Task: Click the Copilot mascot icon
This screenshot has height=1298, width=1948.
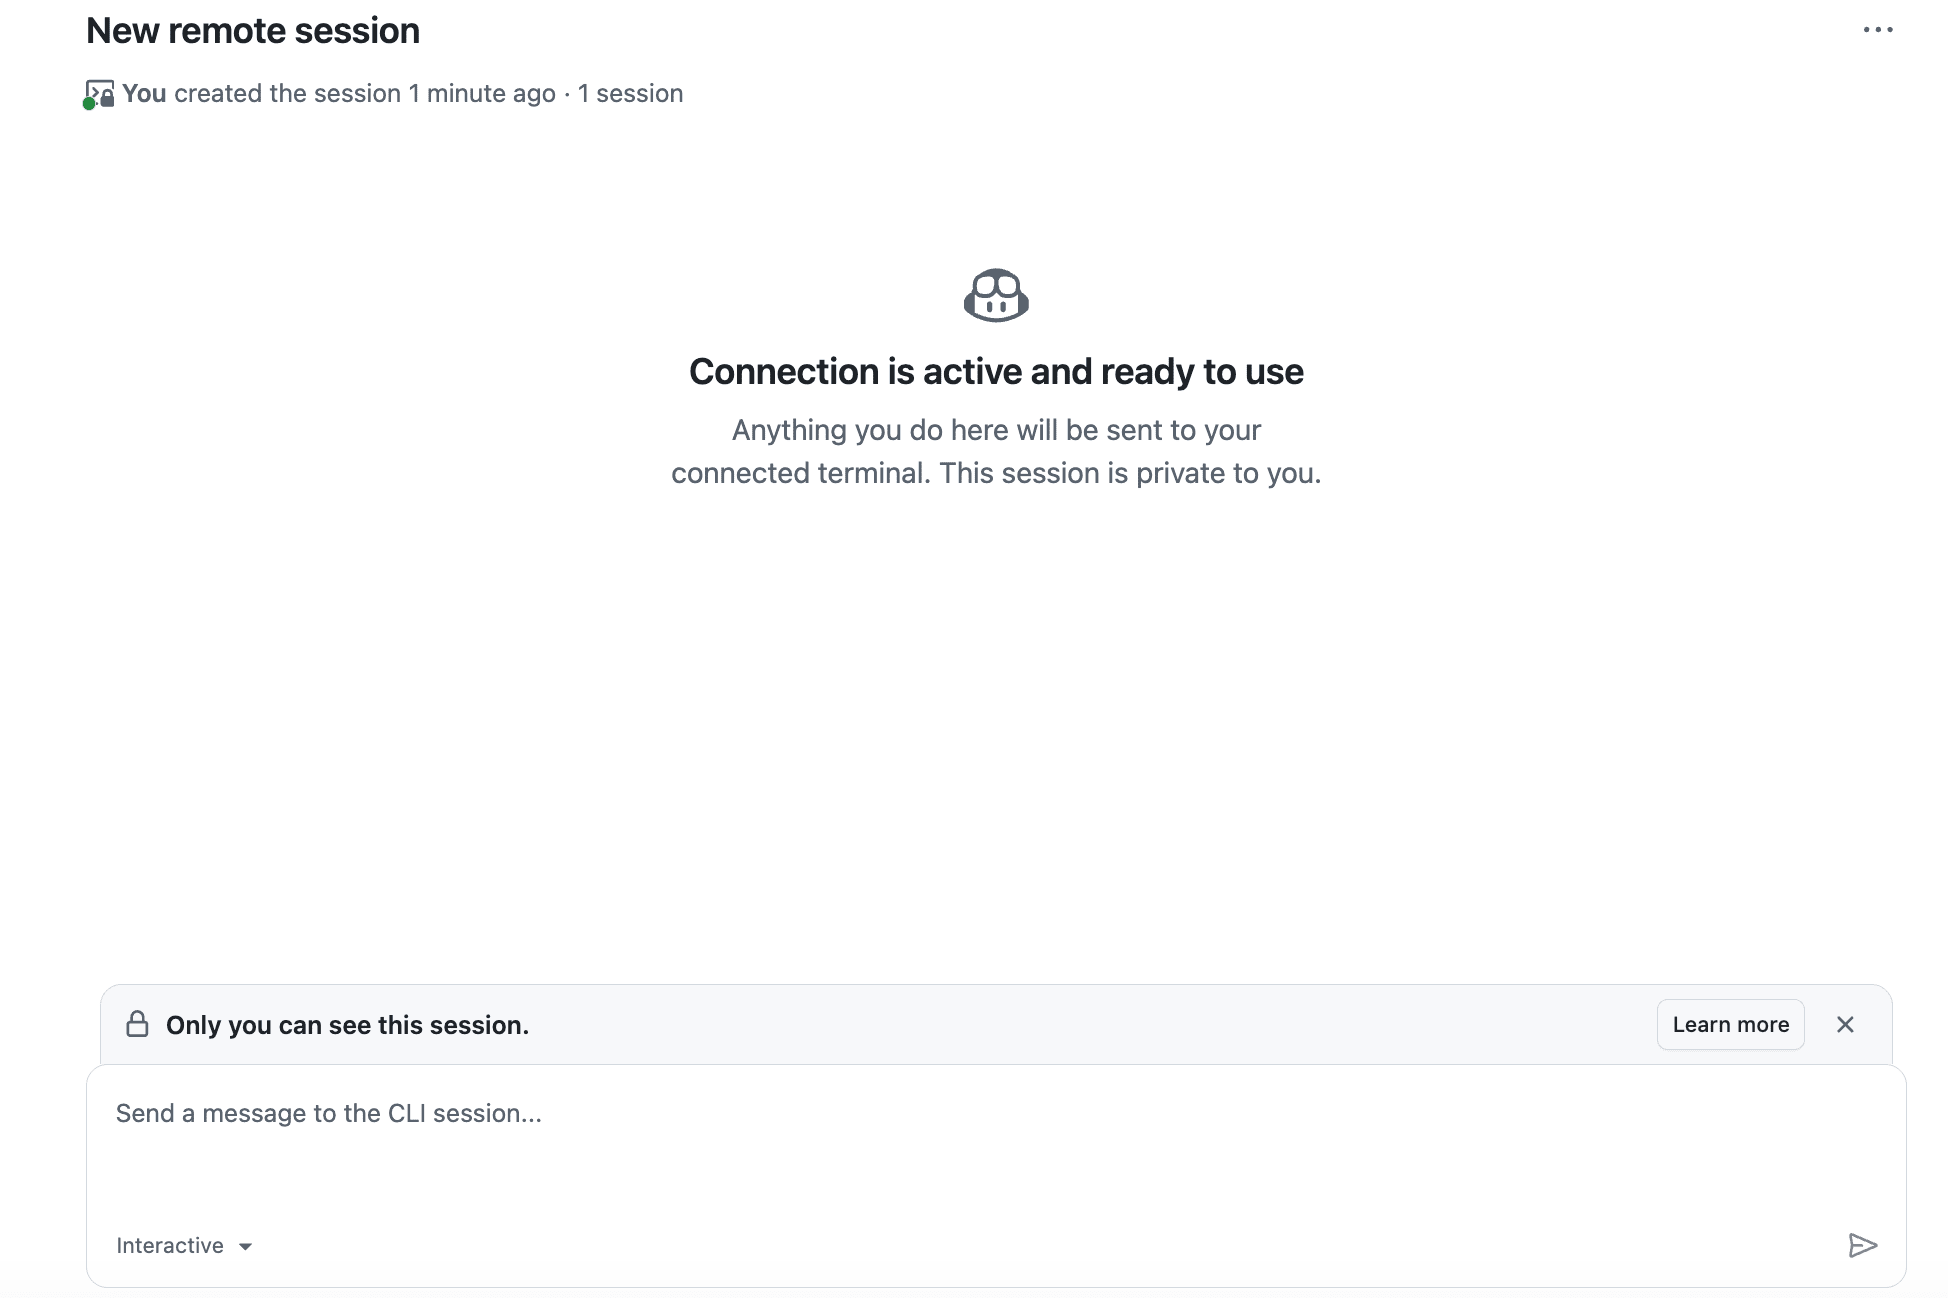Action: pos(996,295)
